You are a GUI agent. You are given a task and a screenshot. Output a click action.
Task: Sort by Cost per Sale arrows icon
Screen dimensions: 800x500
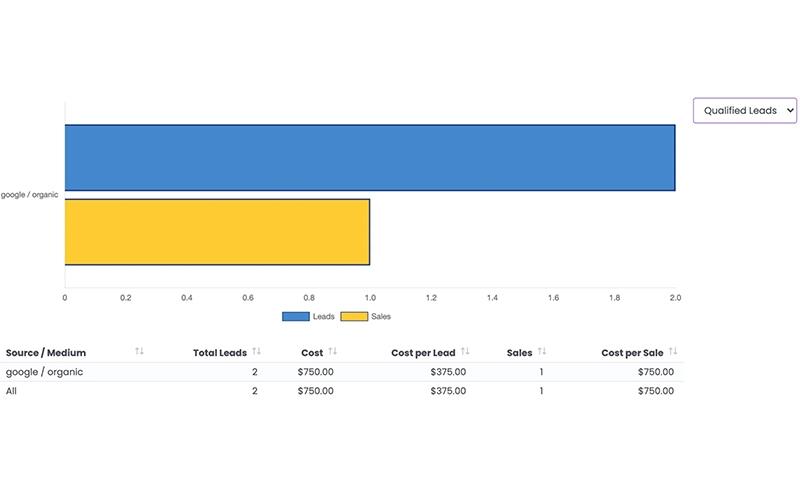[673, 351]
